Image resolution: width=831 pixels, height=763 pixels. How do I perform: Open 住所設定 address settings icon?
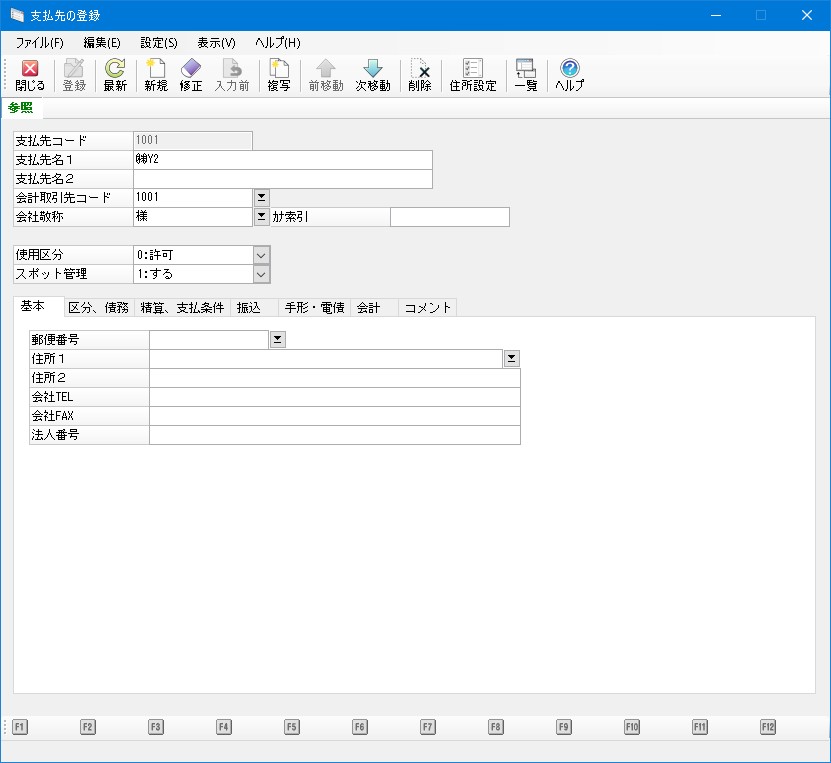pyautogui.click(x=473, y=76)
